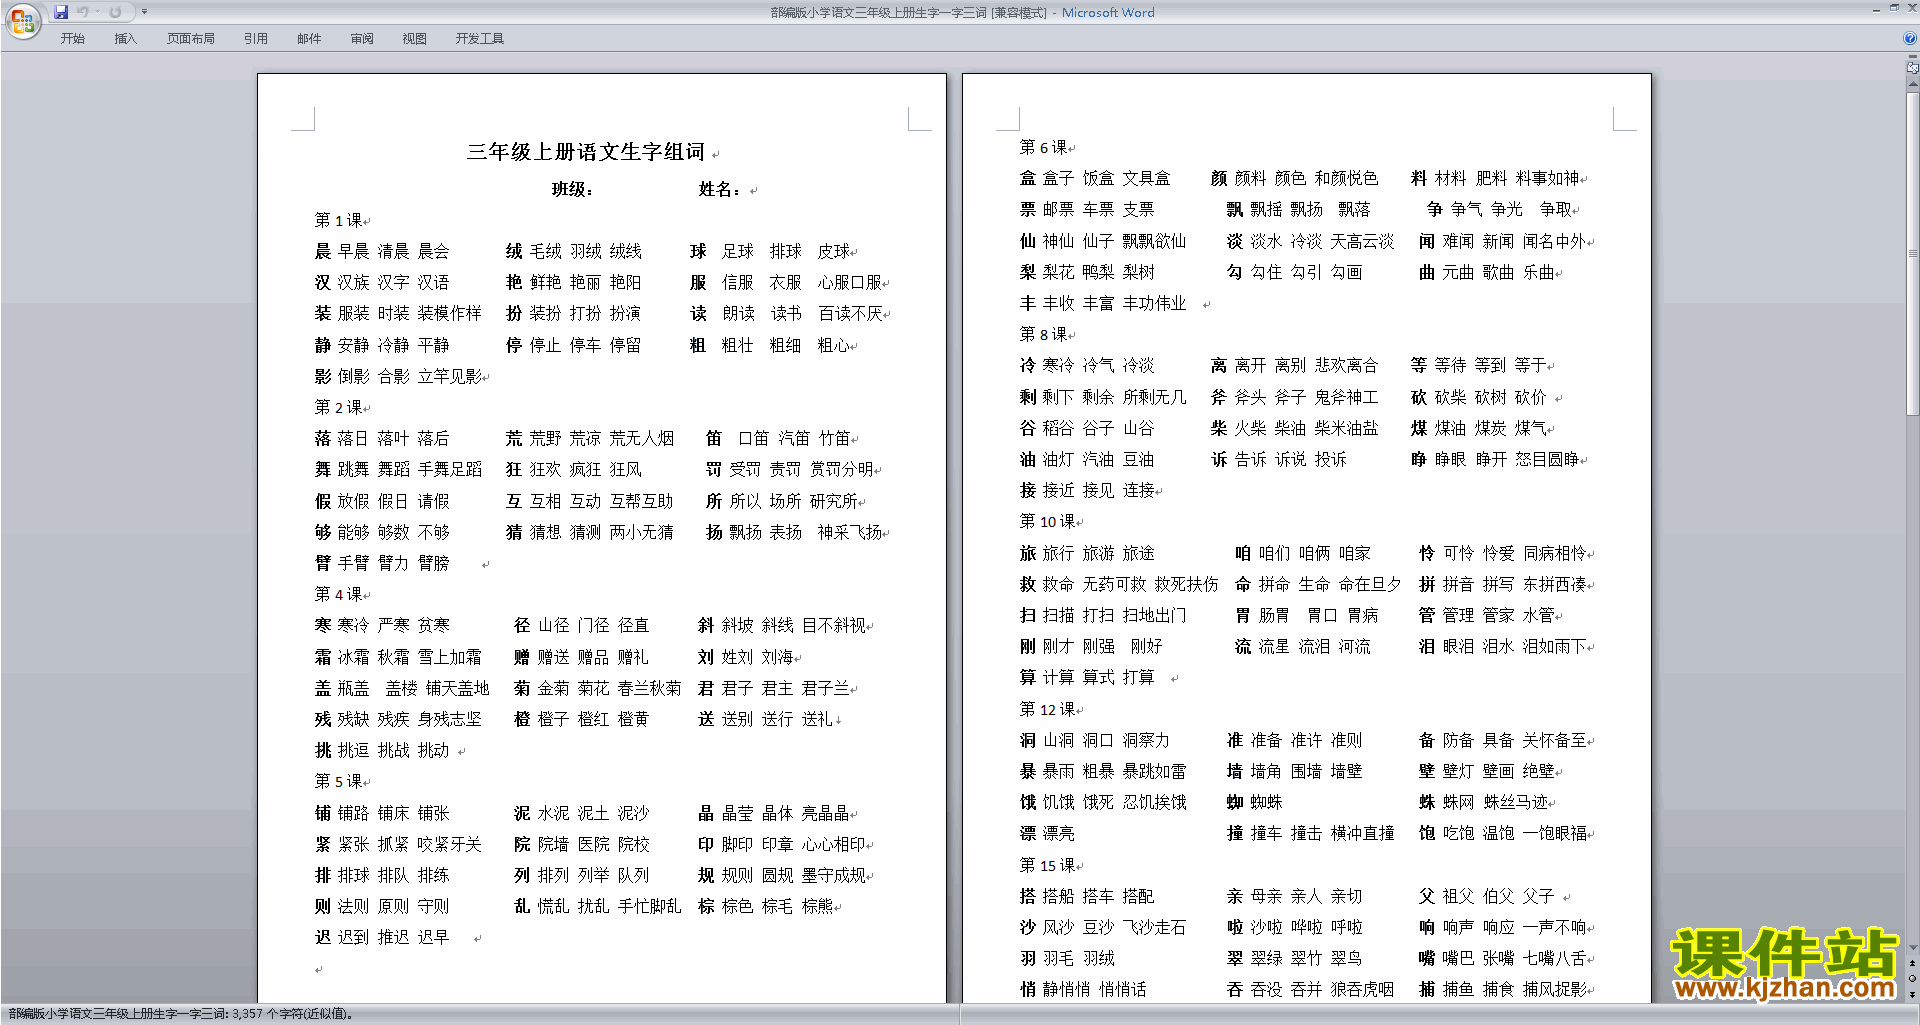
Task: Click heading 第 1 课 on page one
Action: [338, 221]
